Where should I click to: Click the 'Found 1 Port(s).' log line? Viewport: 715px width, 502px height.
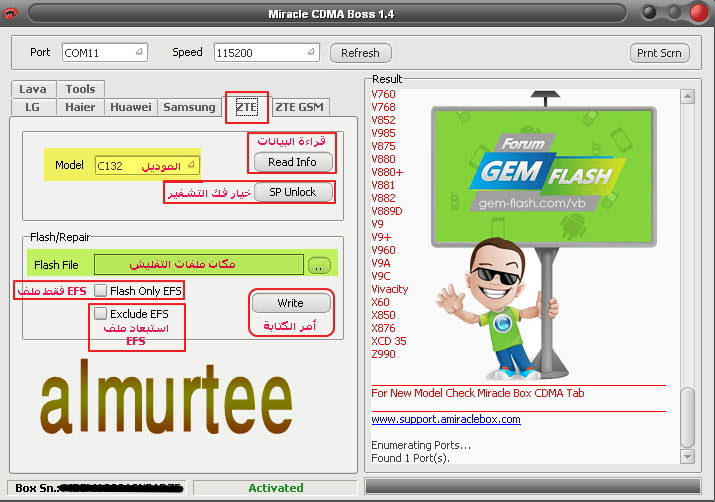coord(410,458)
